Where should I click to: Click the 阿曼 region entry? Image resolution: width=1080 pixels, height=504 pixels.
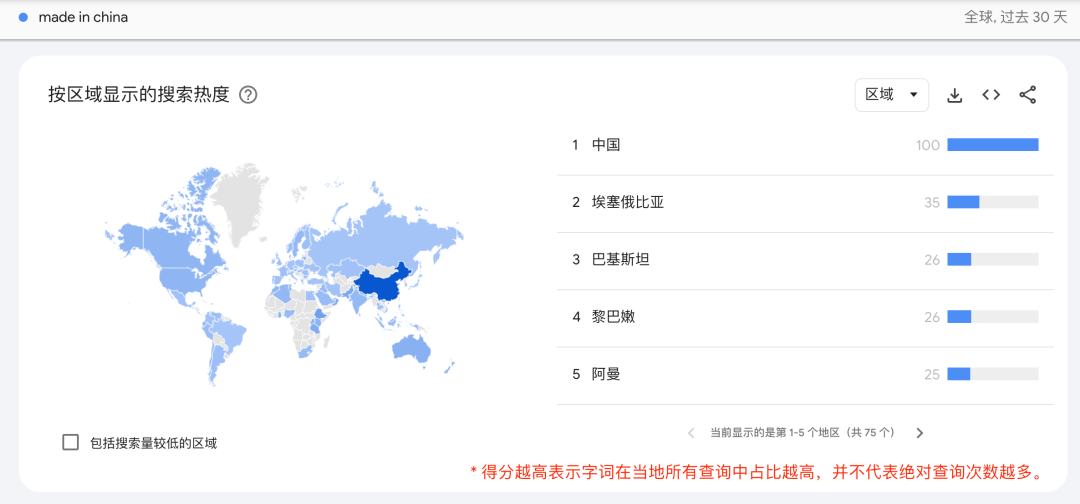tap(606, 374)
